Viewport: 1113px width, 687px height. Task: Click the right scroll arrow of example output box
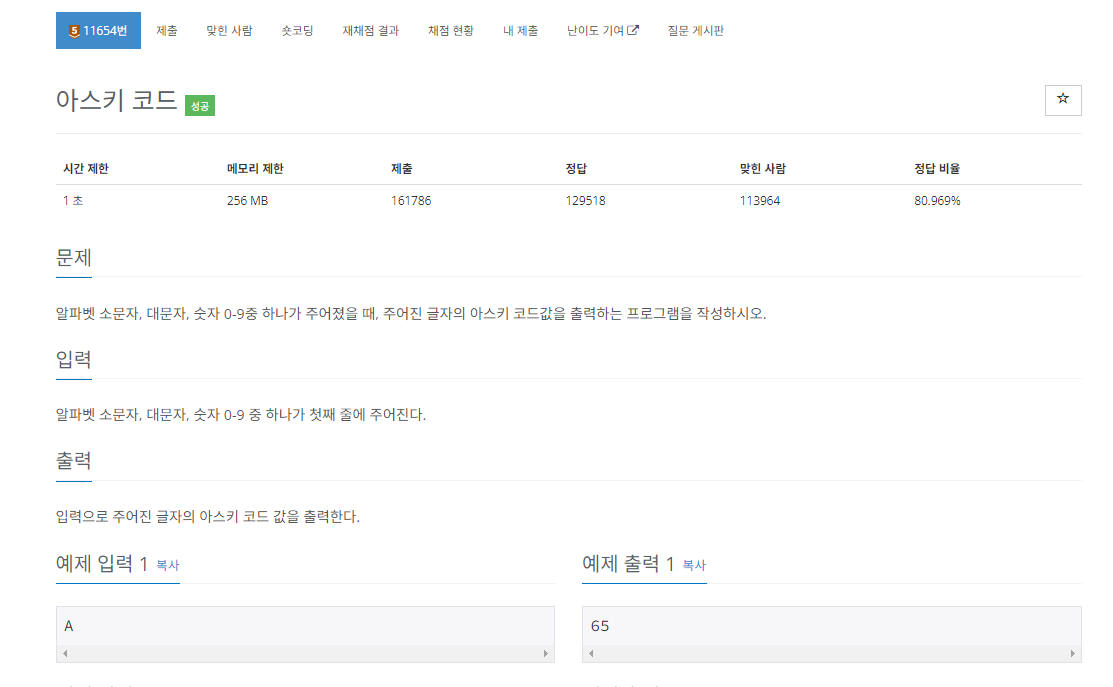[1072, 654]
